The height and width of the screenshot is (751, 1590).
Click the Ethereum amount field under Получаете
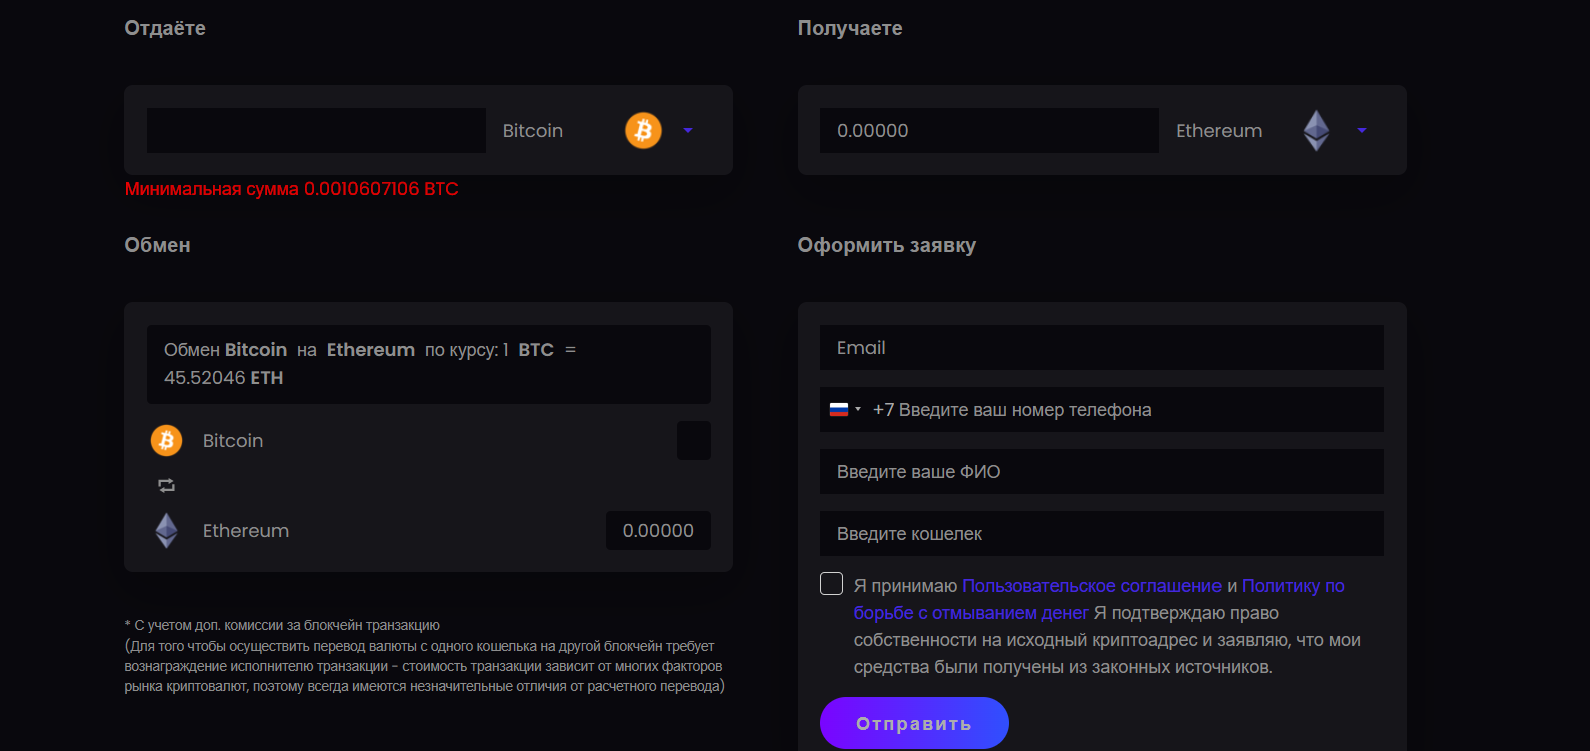coord(989,130)
